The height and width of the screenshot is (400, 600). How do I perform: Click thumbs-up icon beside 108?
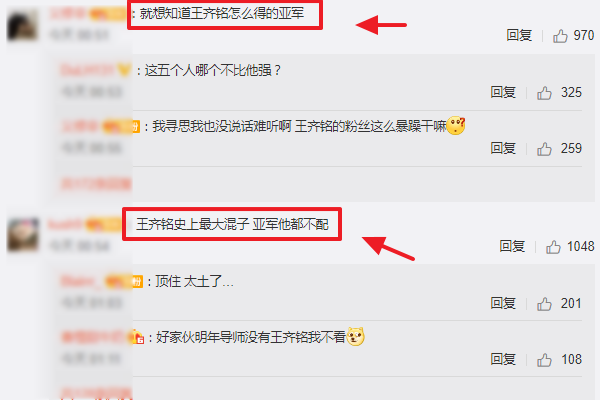point(544,360)
